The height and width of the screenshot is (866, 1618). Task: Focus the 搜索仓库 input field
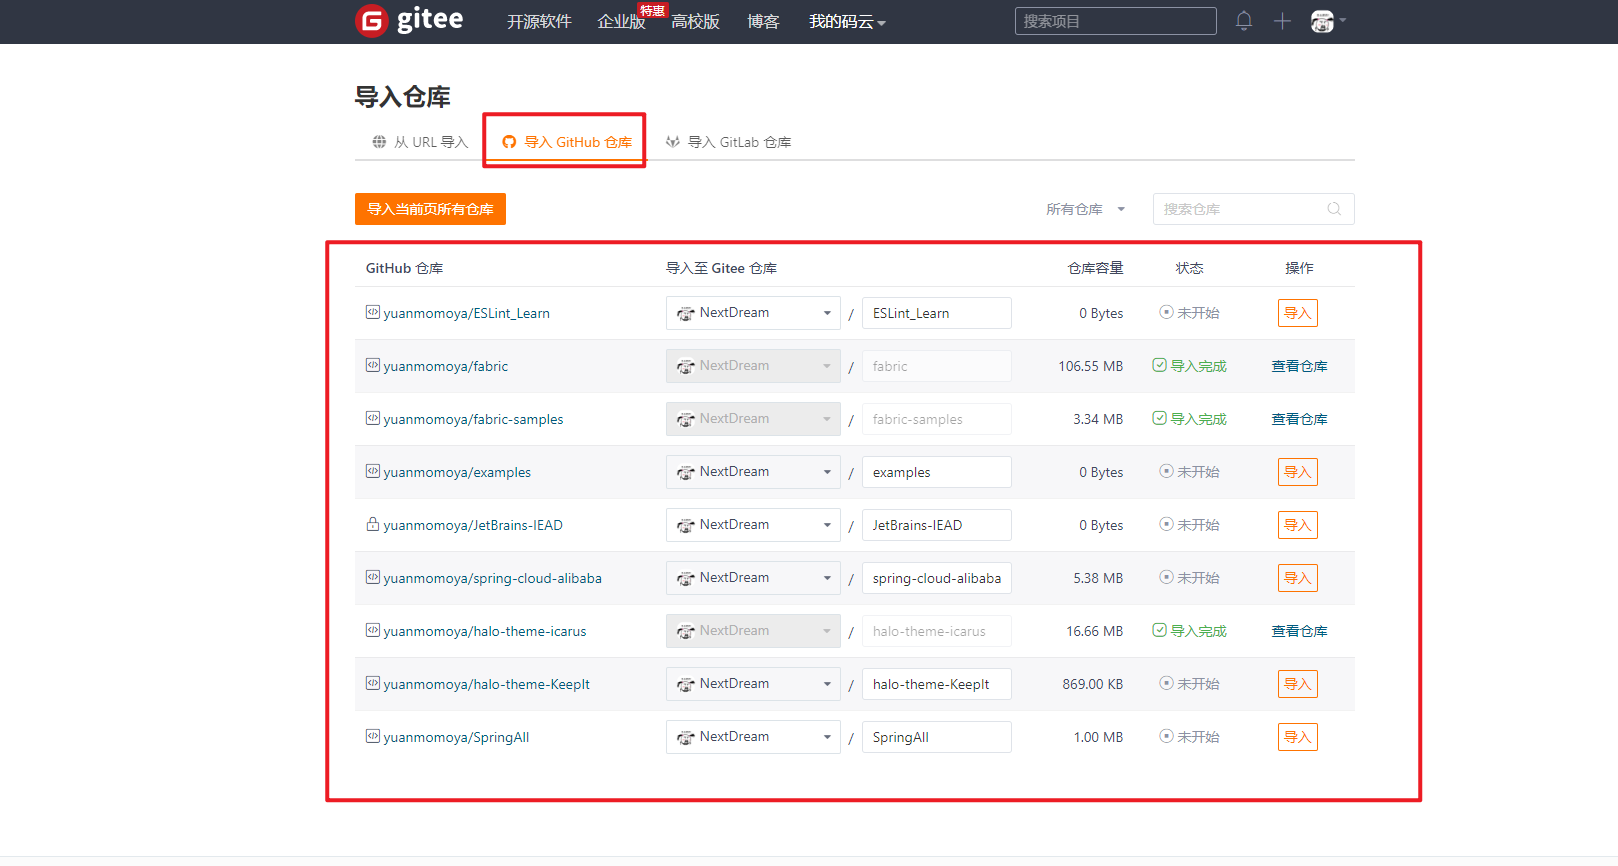coord(1253,209)
